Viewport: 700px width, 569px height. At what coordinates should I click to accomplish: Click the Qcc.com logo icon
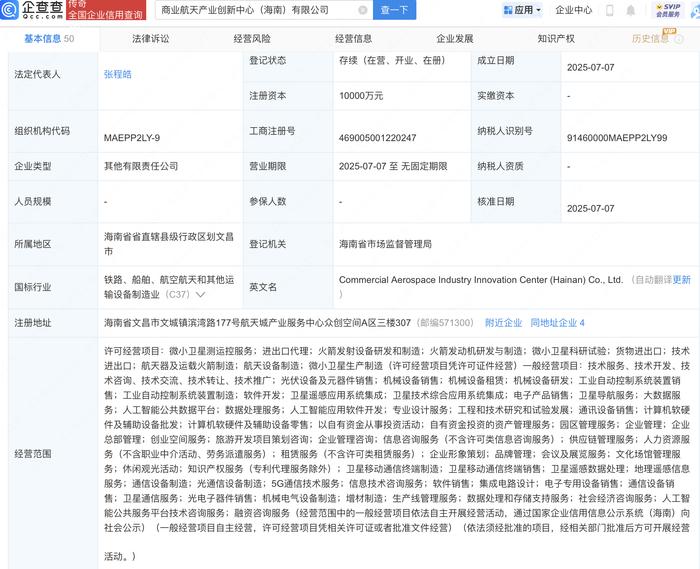[9, 9]
